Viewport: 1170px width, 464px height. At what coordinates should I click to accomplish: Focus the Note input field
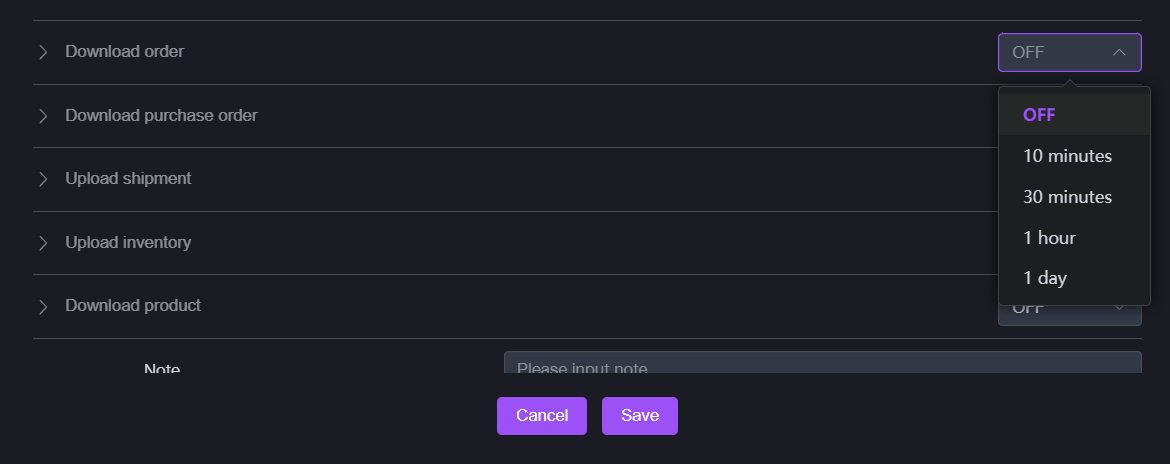(820, 364)
